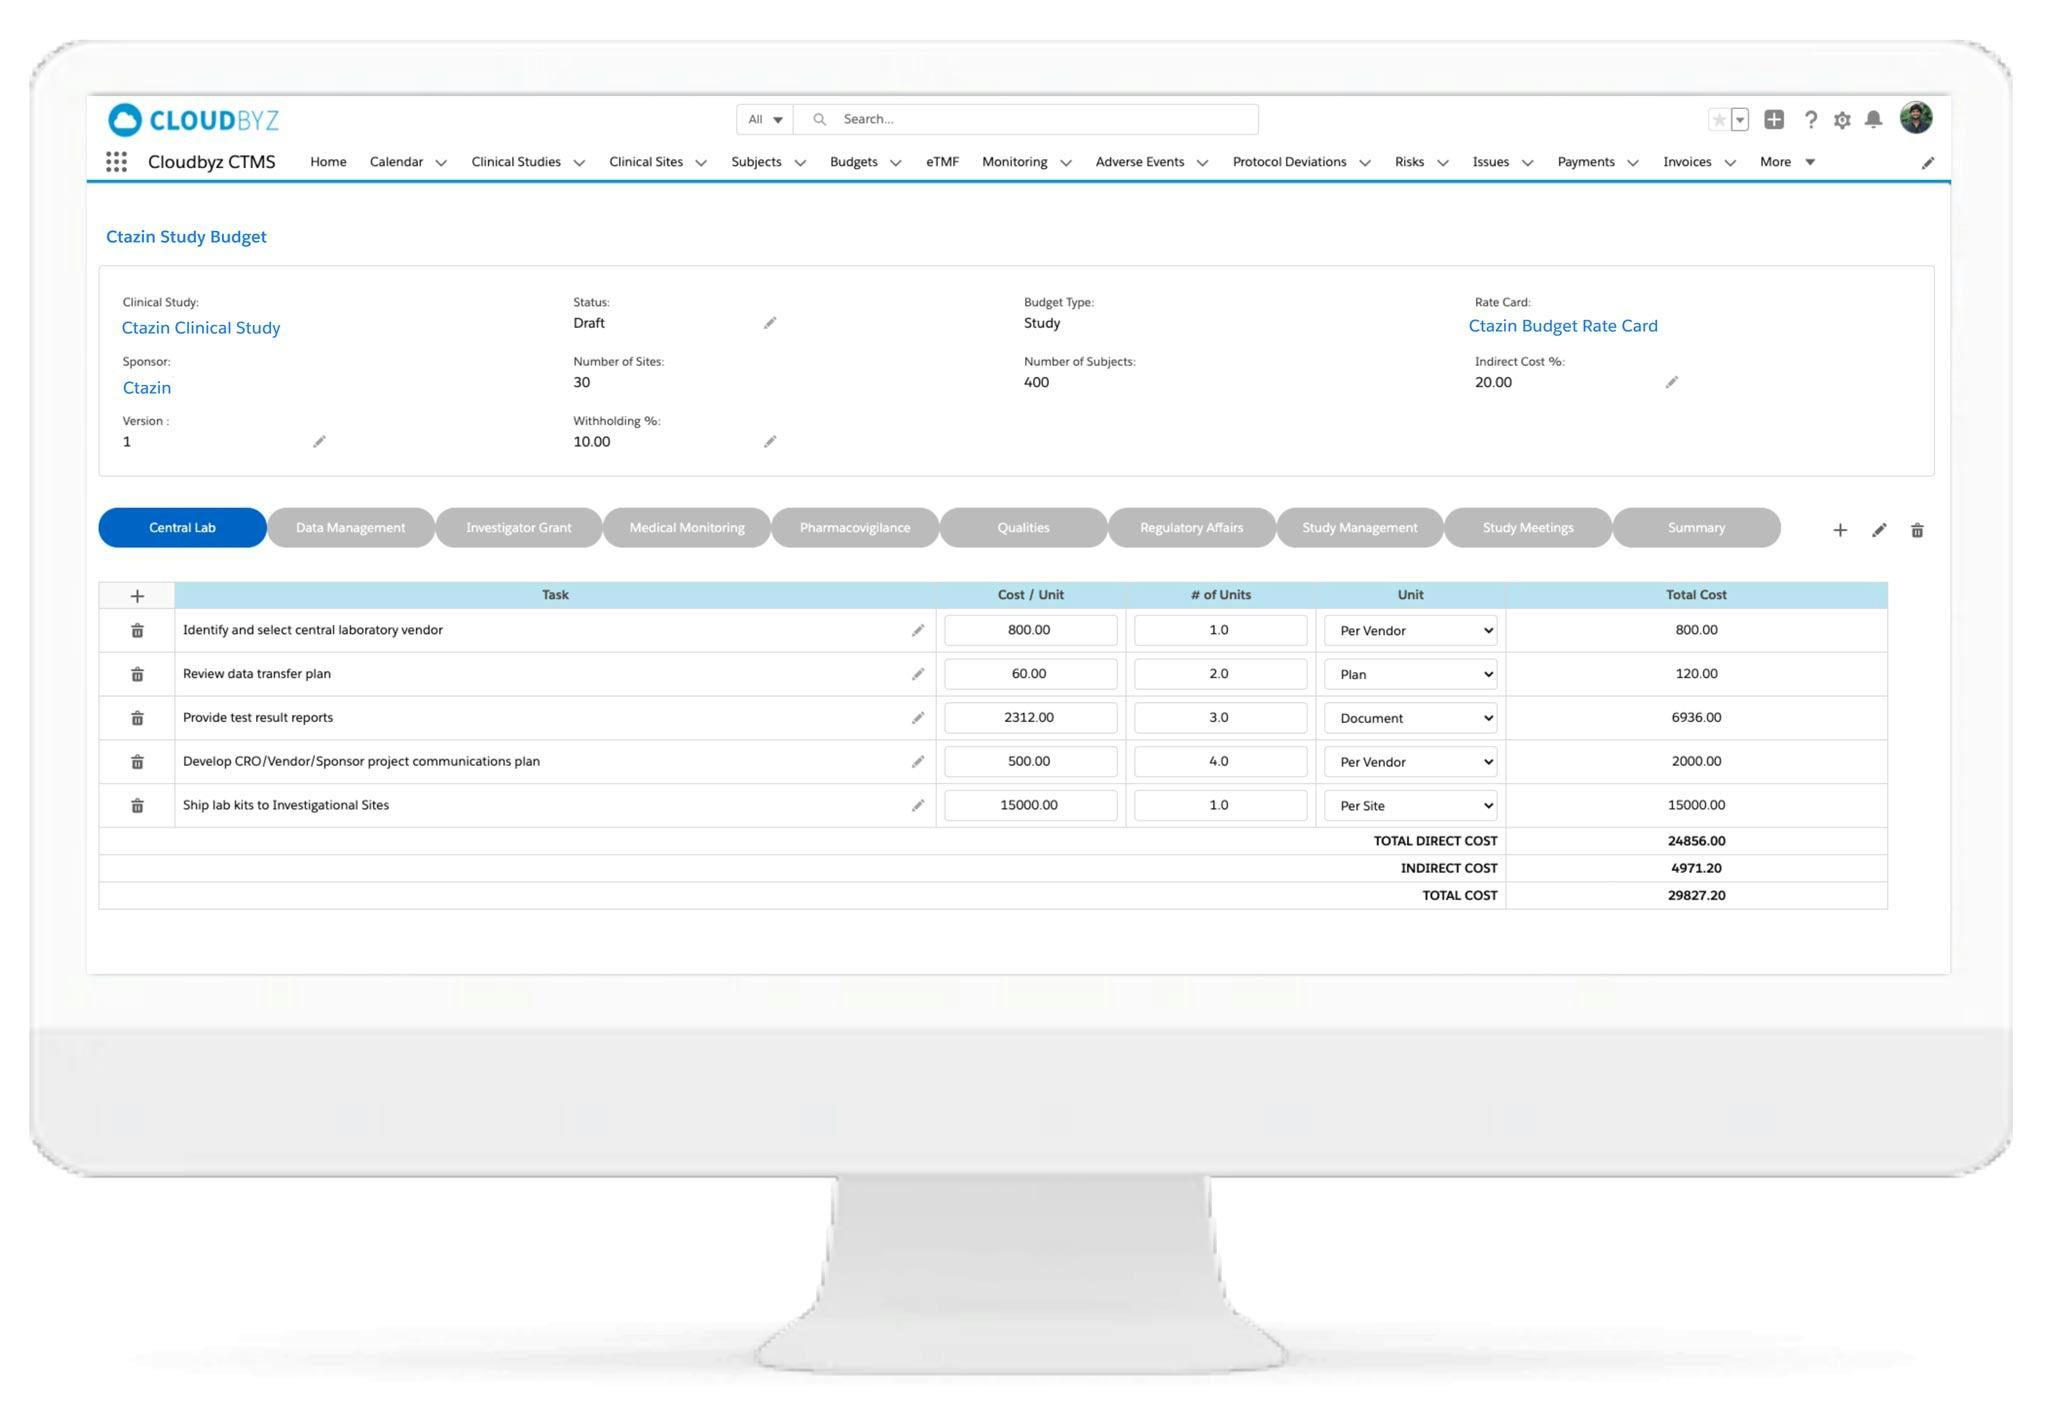
Task: Click the Setup gear icon
Action: pyautogui.click(x=1842, y=119)
